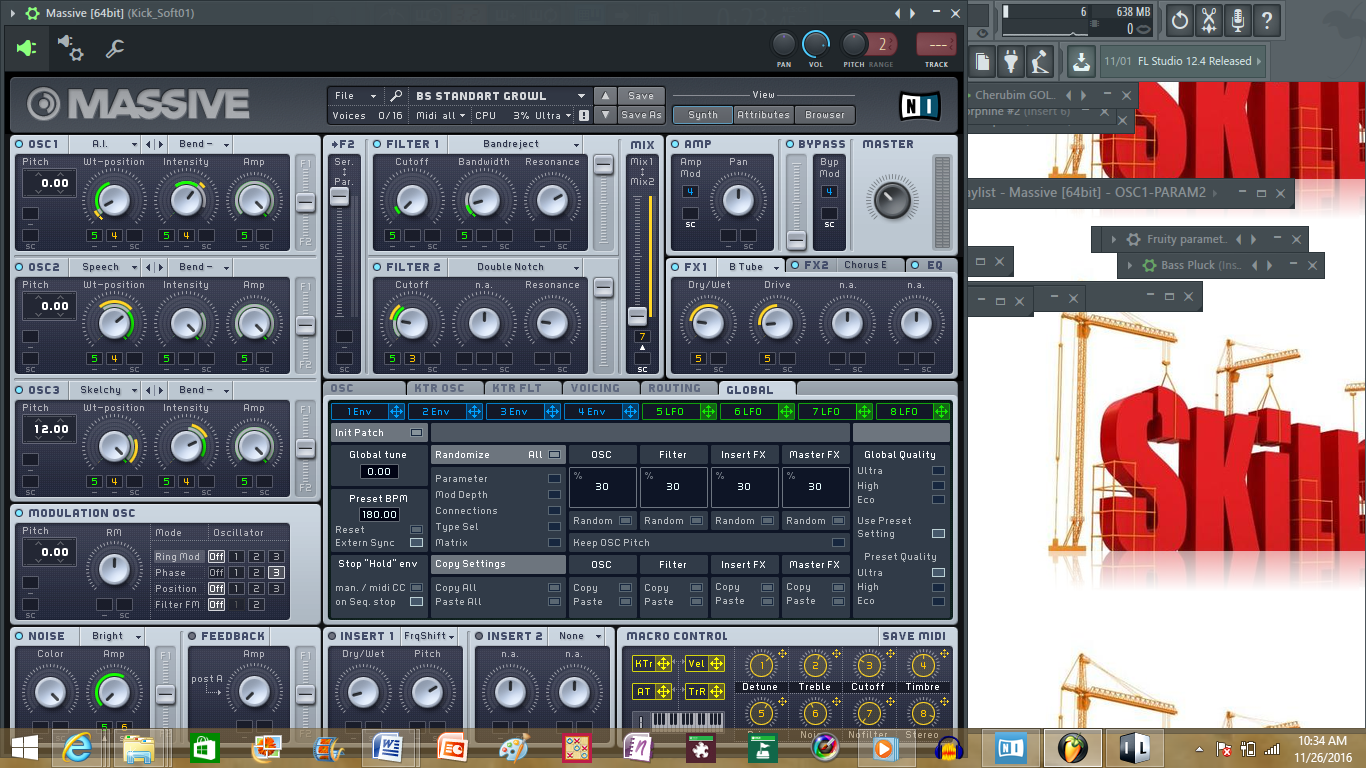
Task: Click the Windows Start button
Action: [x=24, y=748]
